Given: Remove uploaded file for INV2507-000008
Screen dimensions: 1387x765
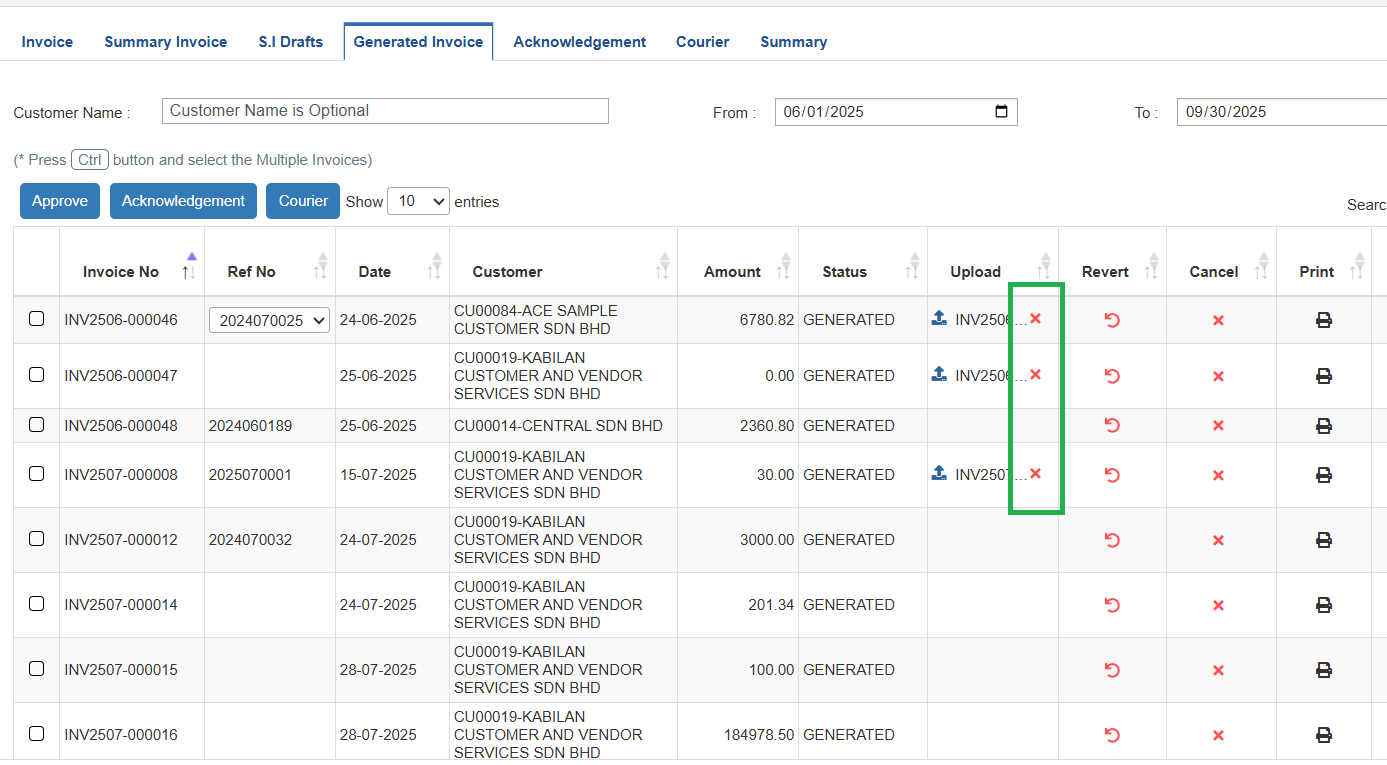Looking at the screenshot, I should [x=1036, y=473].
